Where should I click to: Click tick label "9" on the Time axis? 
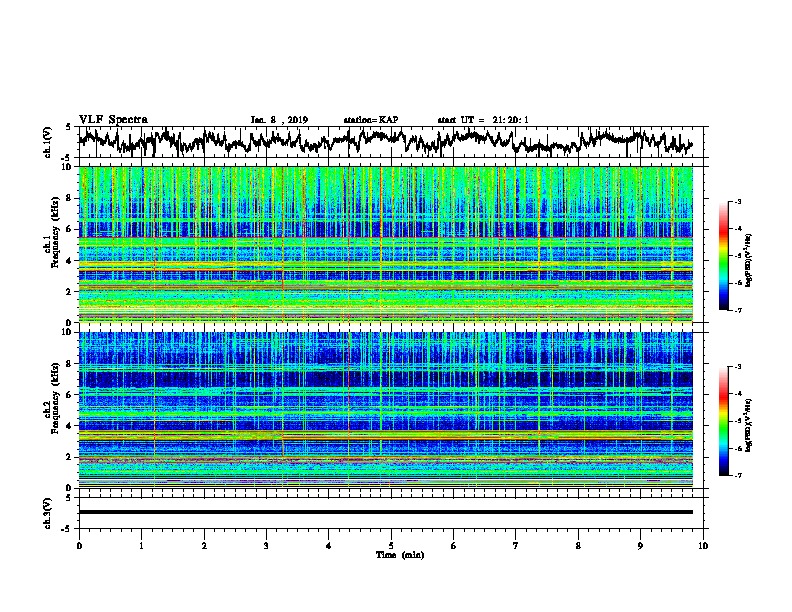(x=640, y=546)
